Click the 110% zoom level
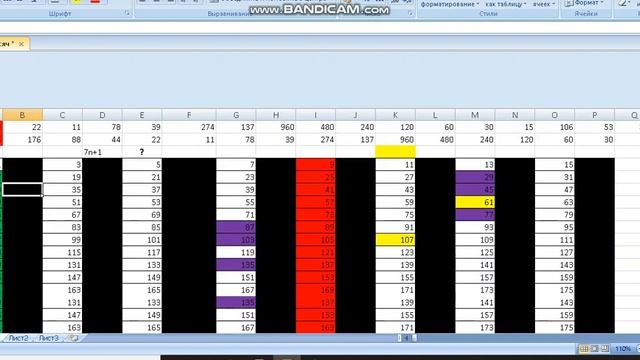This screenshot has width=640, height=360. (x=622, y=349)
